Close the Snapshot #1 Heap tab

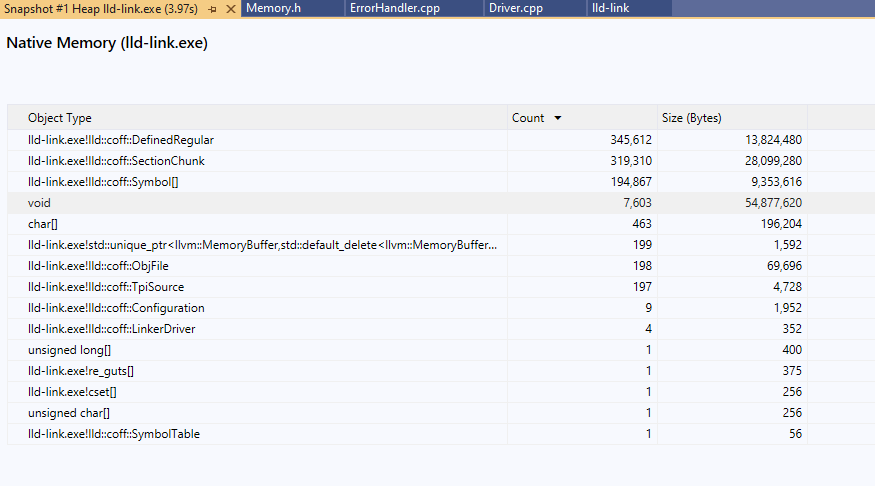click(230, 9)
